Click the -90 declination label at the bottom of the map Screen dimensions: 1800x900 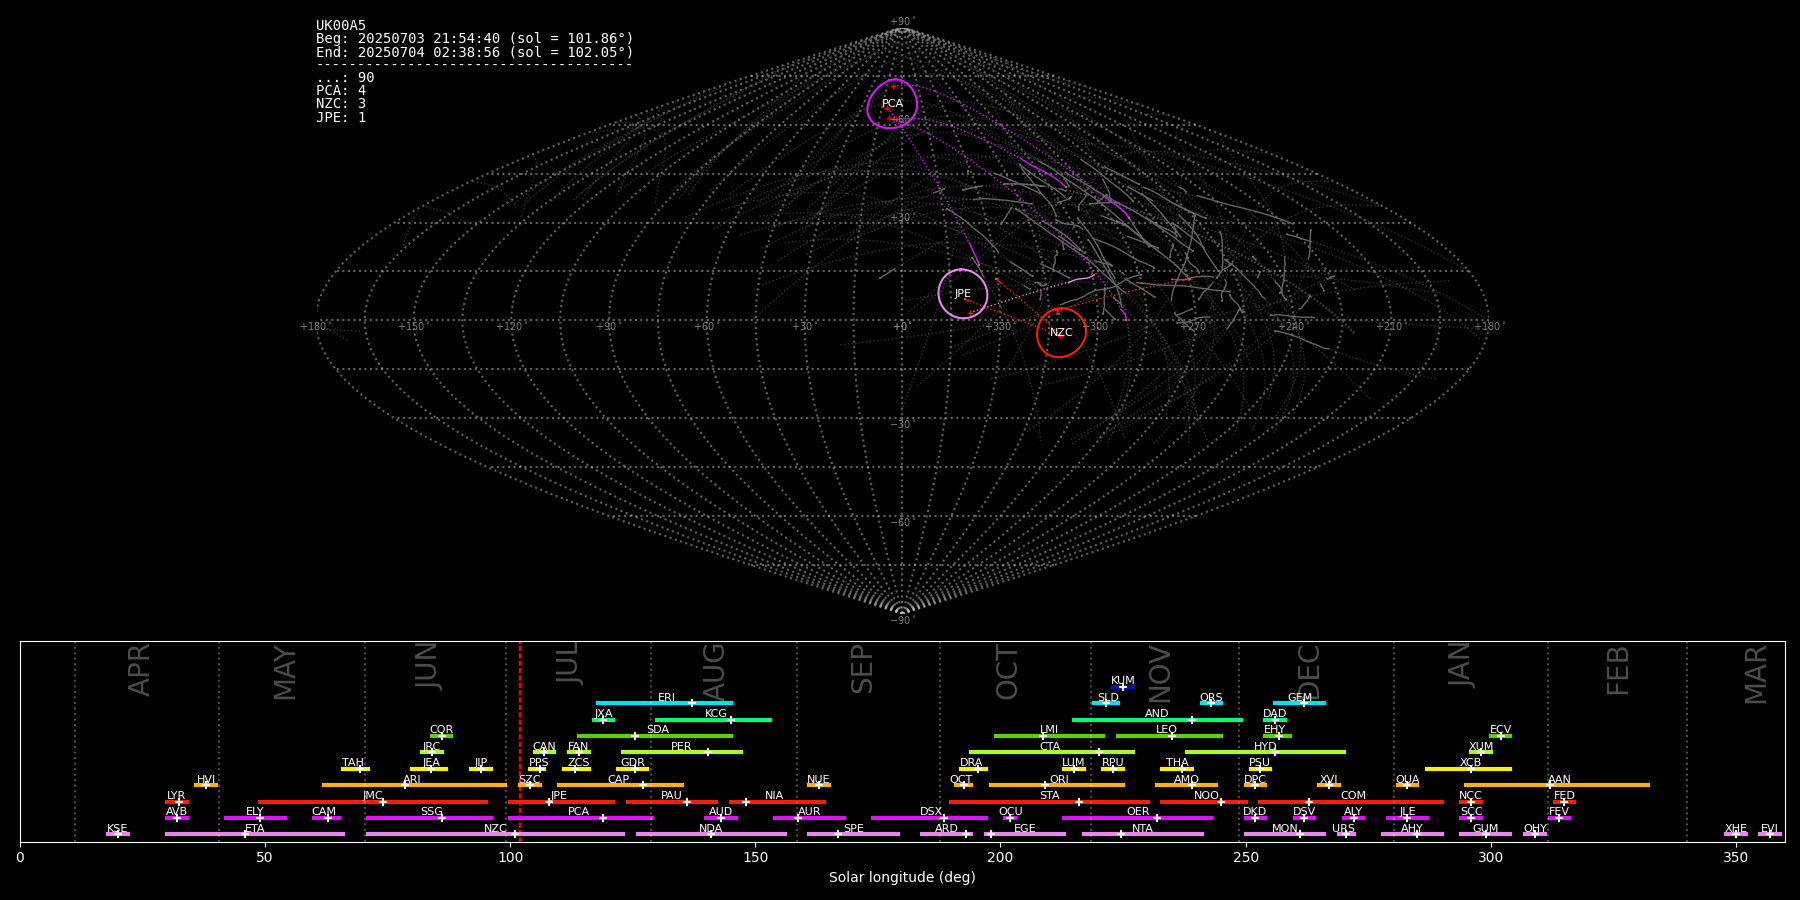902,621
